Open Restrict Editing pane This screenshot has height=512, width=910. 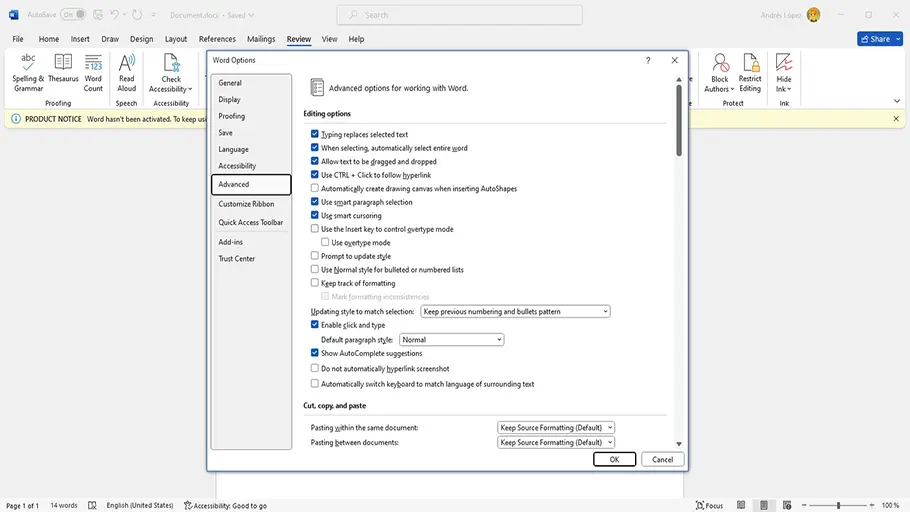click(x=750, y=72)
